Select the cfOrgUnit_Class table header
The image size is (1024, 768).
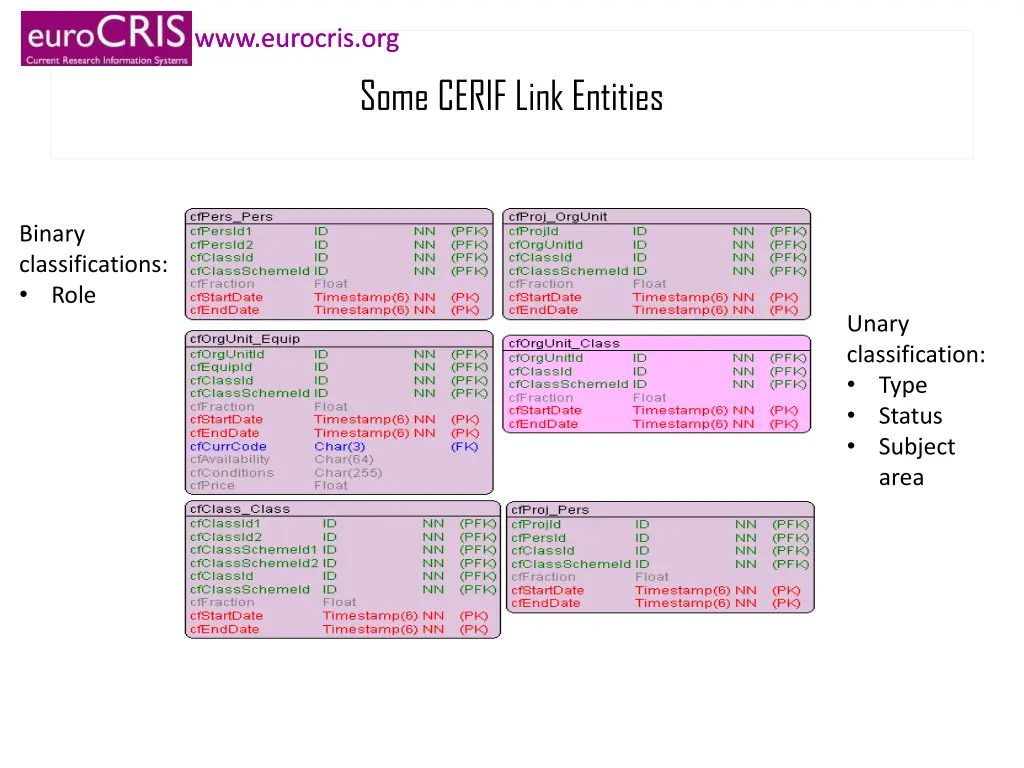coord(656,344)
